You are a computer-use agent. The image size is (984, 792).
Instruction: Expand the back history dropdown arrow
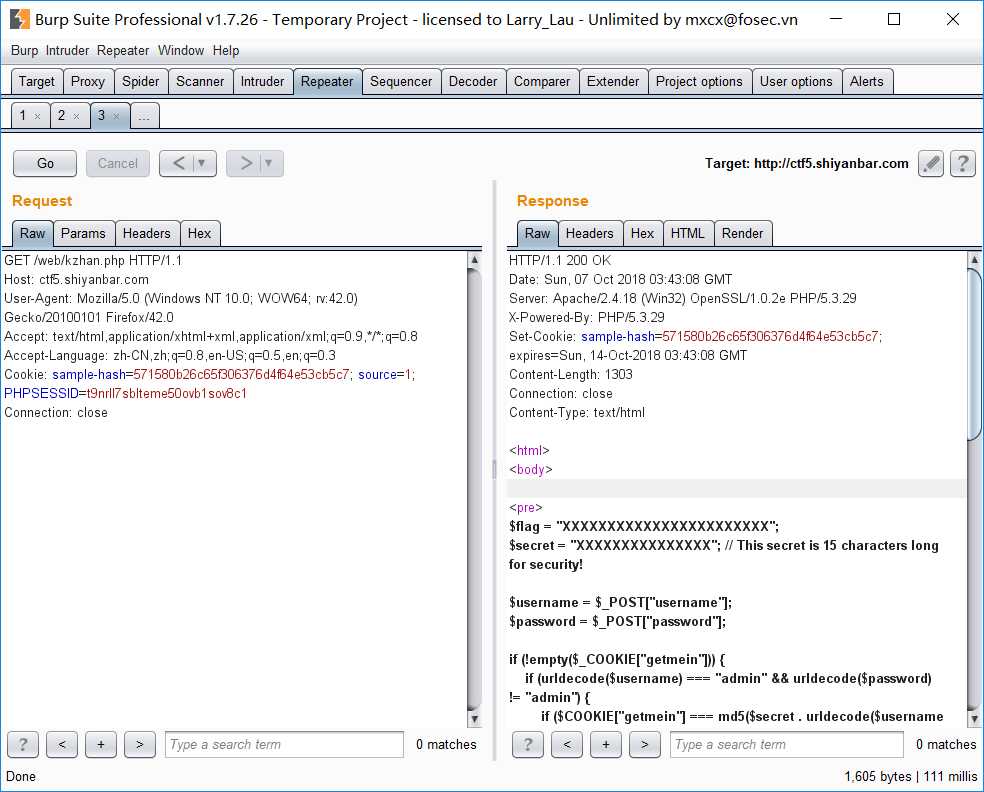click(x=201, y=163)
